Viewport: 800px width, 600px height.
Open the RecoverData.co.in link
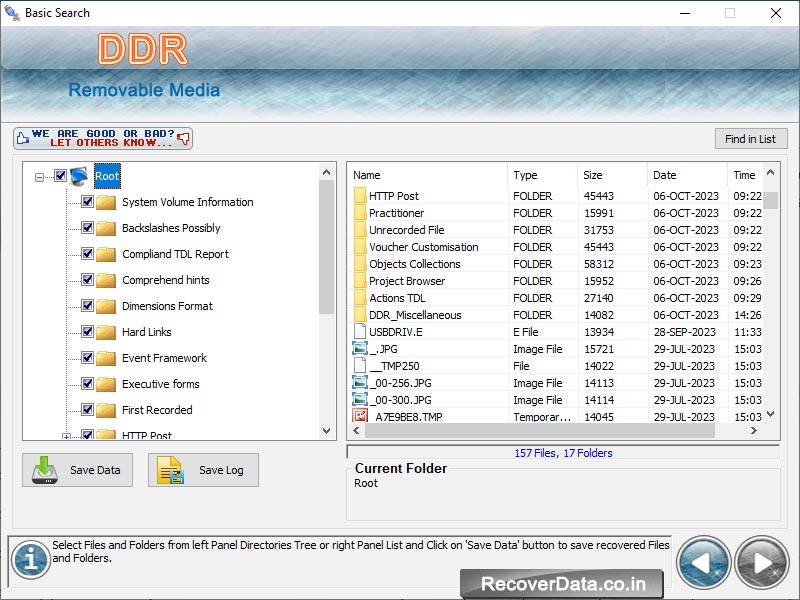(x=563, y=584)
